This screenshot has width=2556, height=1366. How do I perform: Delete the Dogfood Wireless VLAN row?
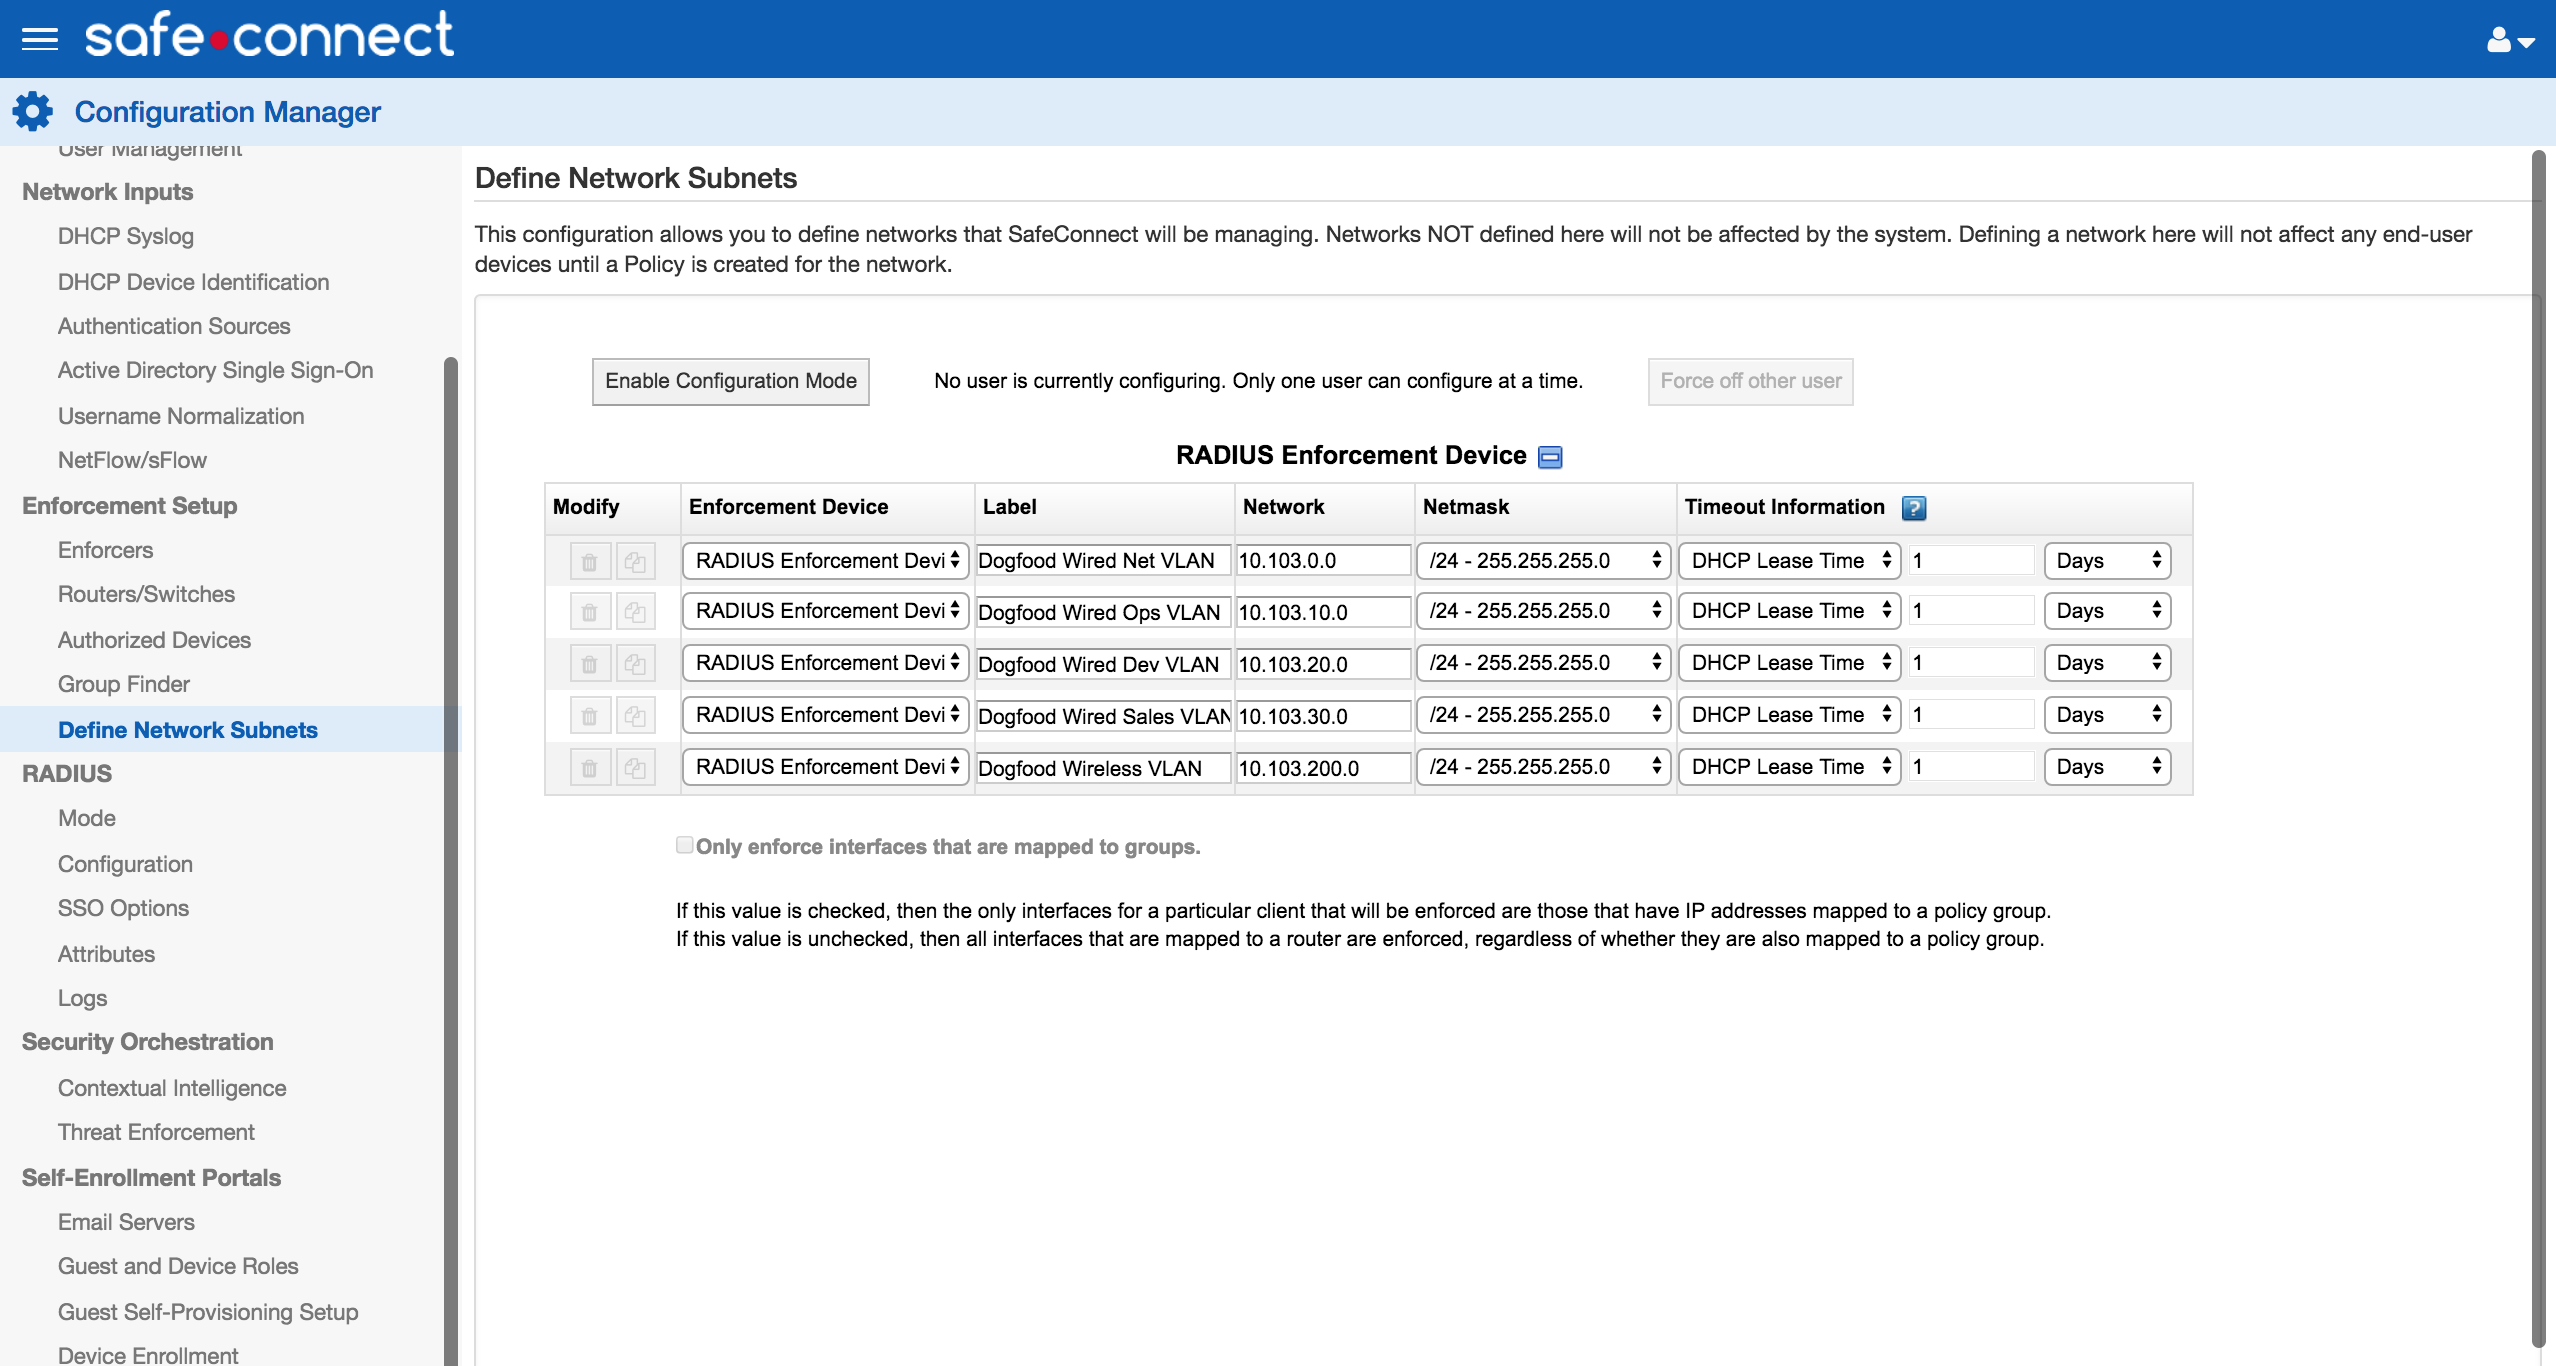coord(590,767)
